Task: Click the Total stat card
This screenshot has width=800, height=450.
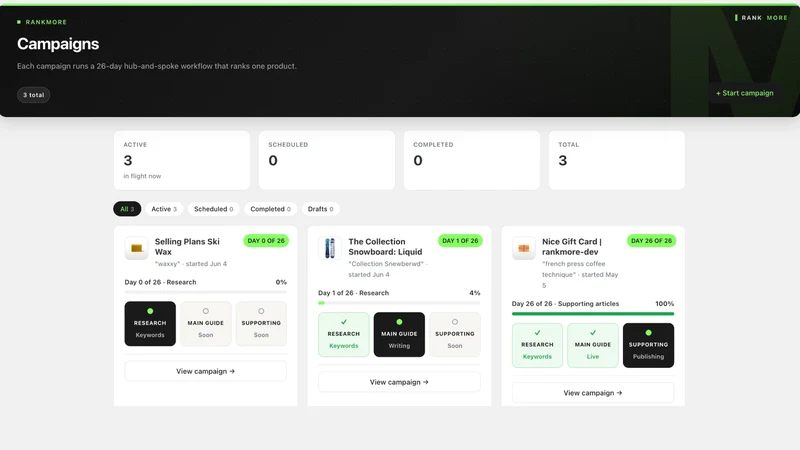Action: pyautogui.click(x=616, y=160)
